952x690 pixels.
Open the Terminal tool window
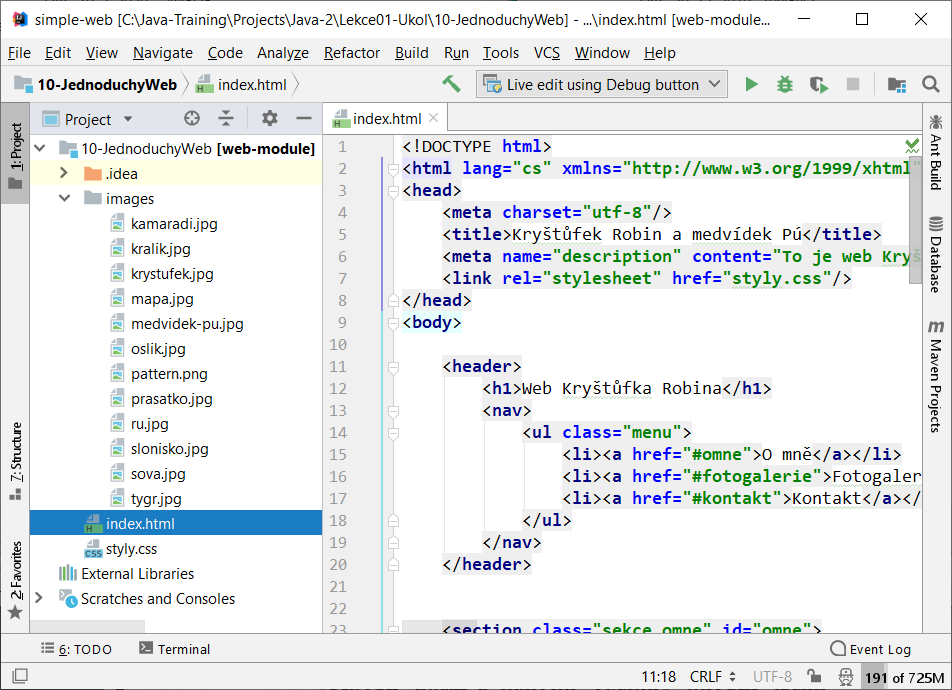tap(175, 649)
